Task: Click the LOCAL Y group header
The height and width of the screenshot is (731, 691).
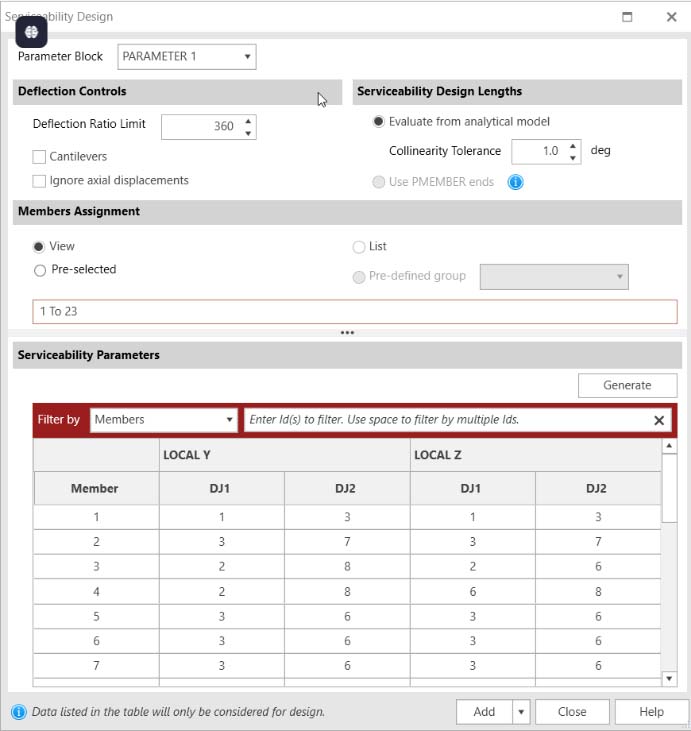Action: click(x=284, y=455)
